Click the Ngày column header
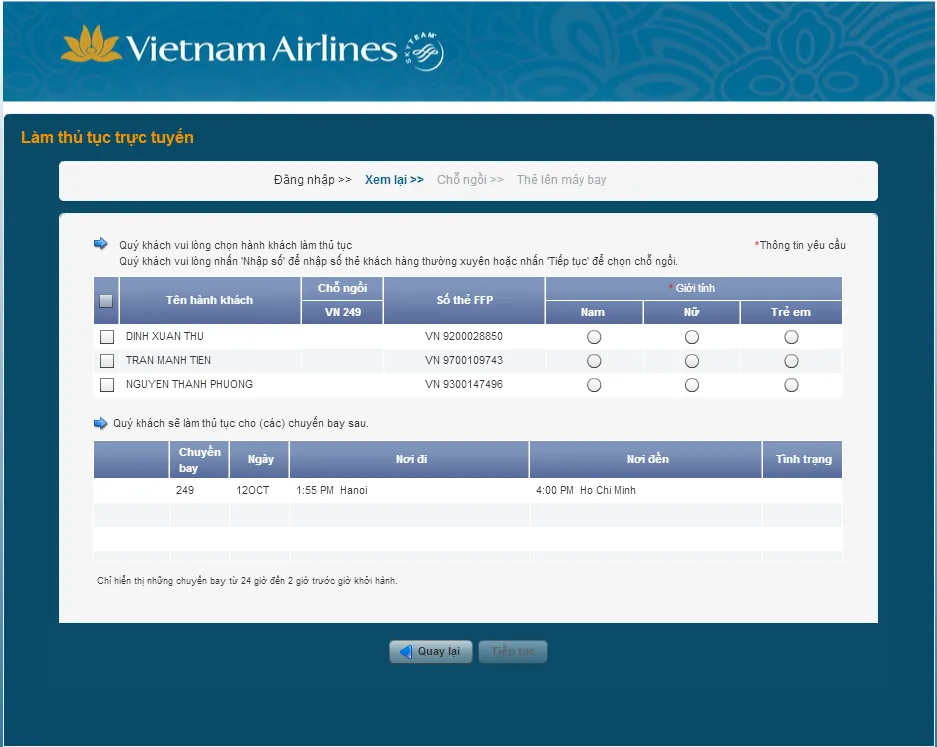Screen dimensions: 937x747 (x=260, y=460)
